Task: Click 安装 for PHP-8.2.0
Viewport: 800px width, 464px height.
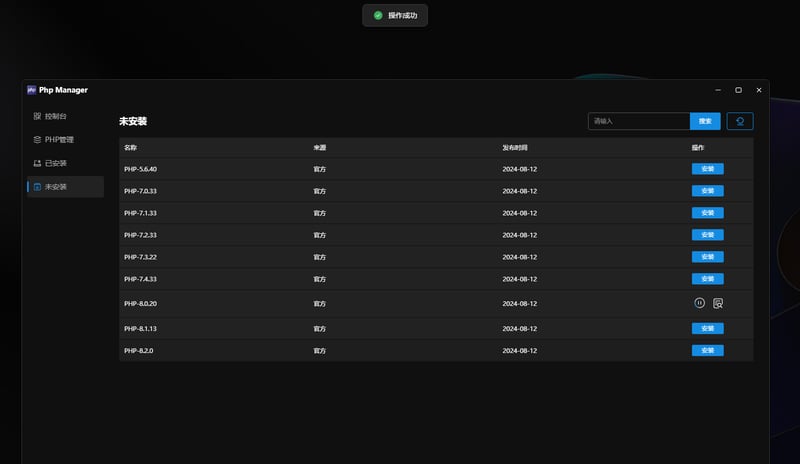Action: click(707, 351)
